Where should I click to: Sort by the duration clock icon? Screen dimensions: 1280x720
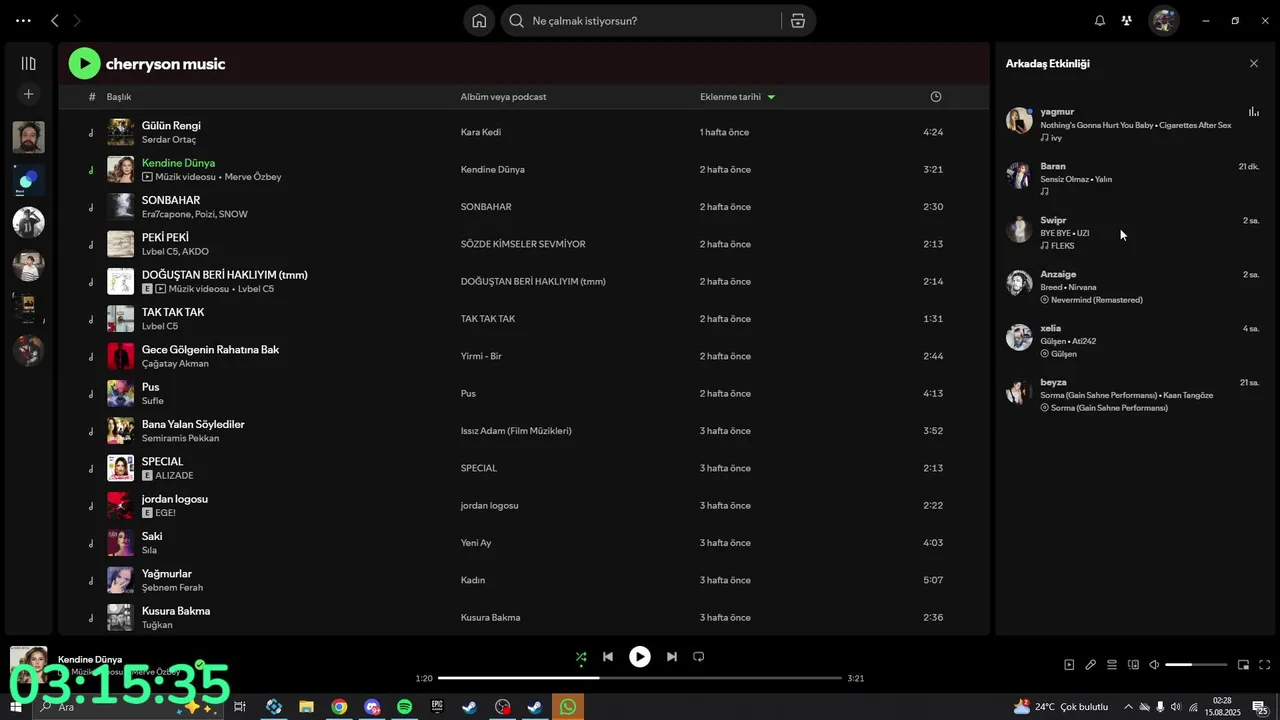936,97
